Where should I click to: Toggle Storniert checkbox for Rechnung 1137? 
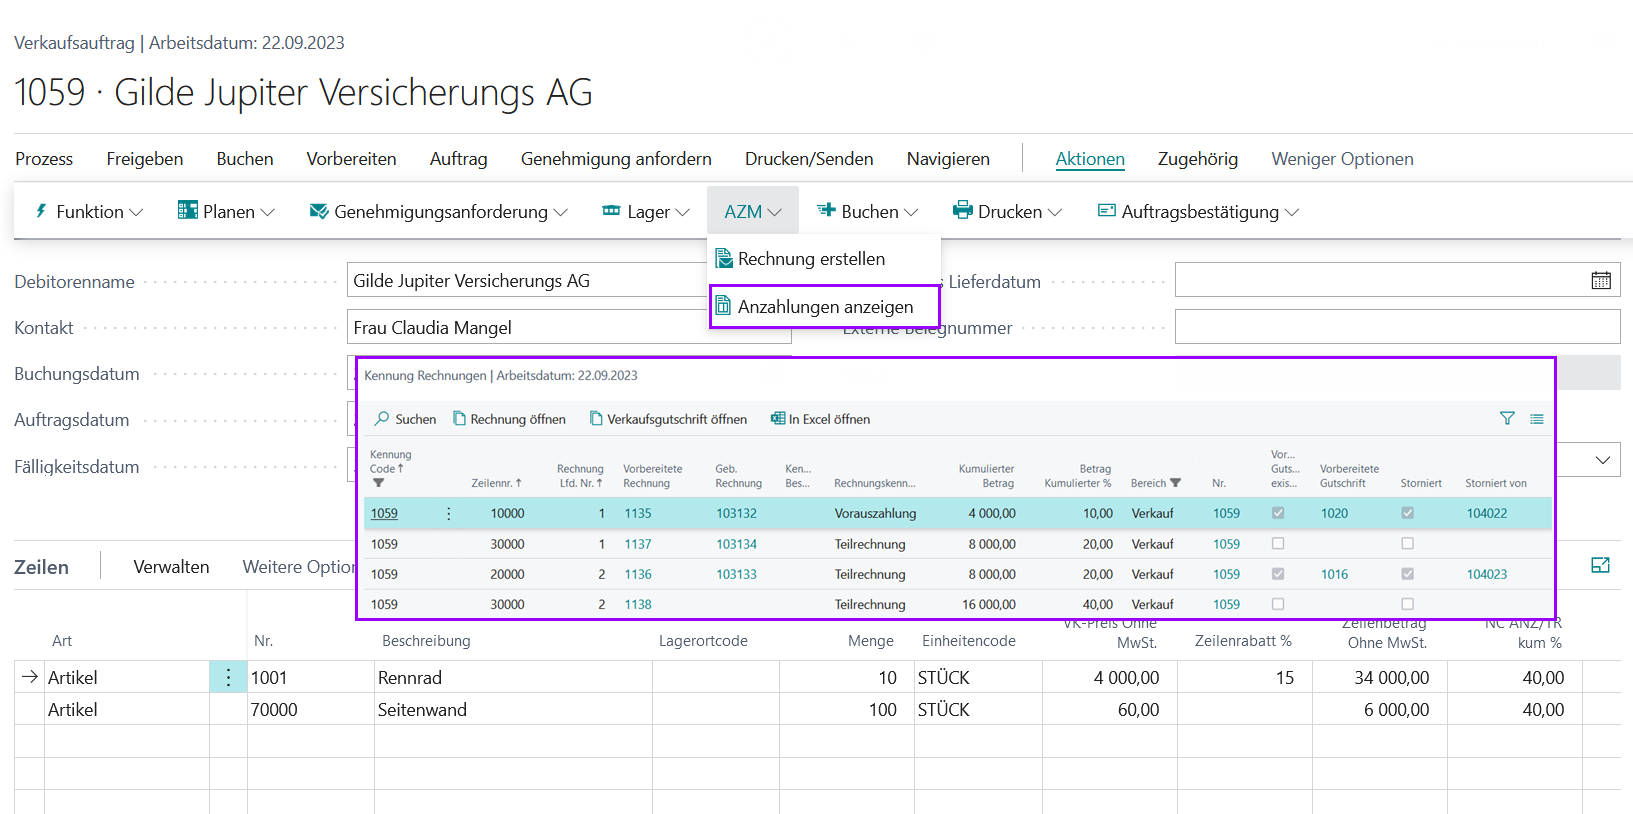click(x=1408, y=544)
